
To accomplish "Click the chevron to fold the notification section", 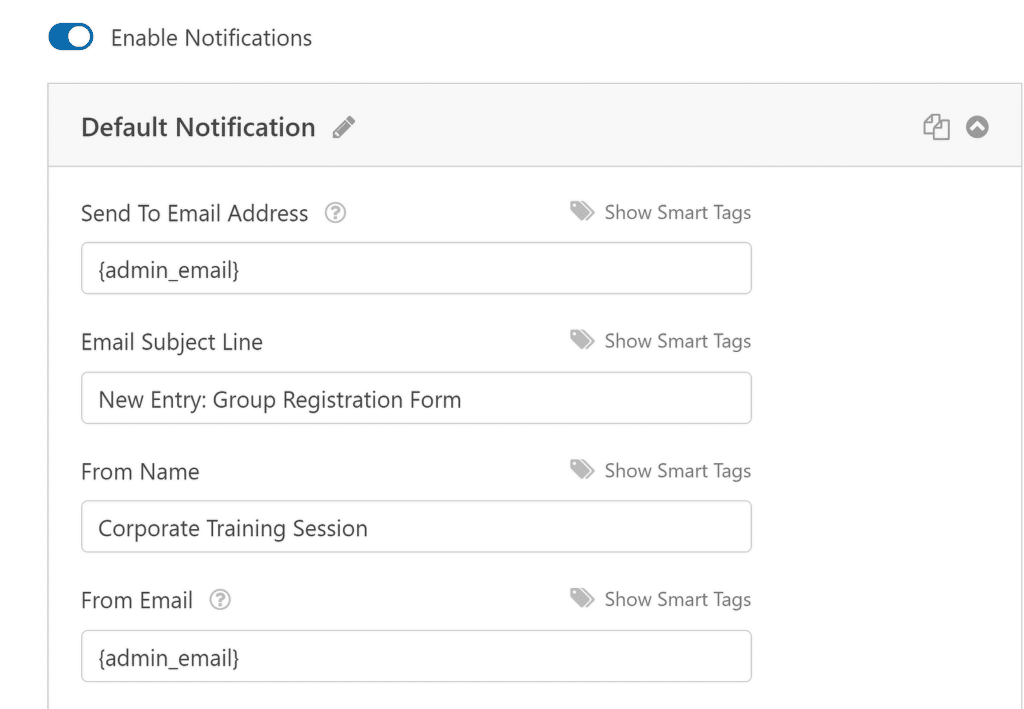I will click(x=977, y=126).
